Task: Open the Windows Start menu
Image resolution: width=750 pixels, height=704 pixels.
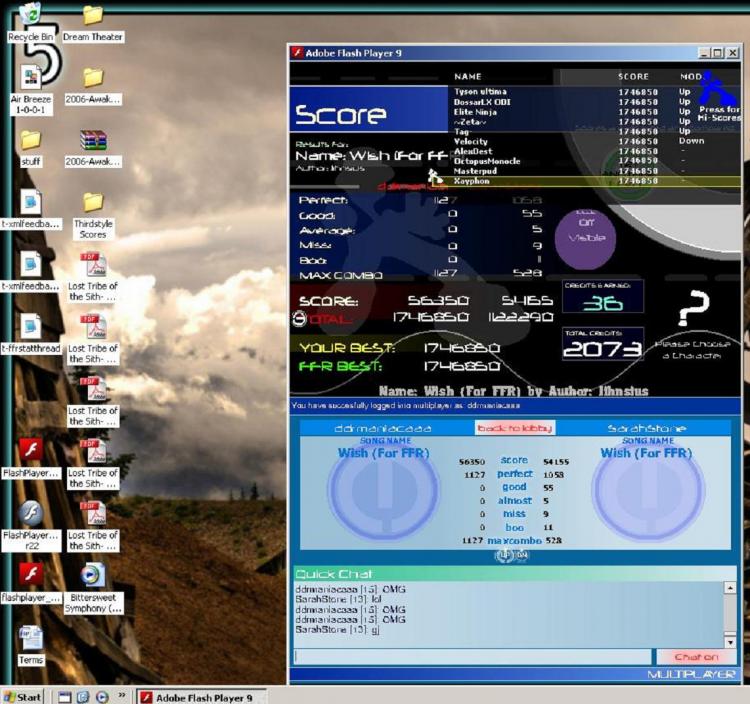Action: click(x=22, y=697)
